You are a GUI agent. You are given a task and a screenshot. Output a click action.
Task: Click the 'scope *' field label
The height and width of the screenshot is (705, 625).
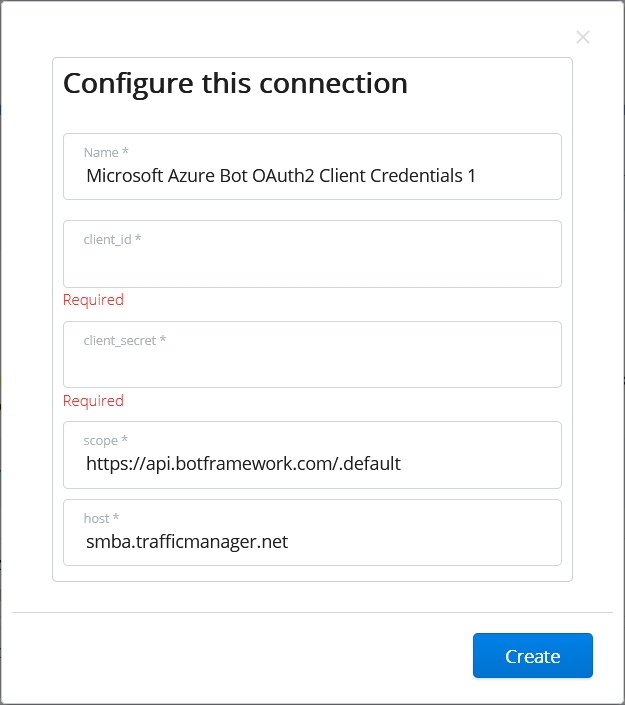click(x=105, y=440)
